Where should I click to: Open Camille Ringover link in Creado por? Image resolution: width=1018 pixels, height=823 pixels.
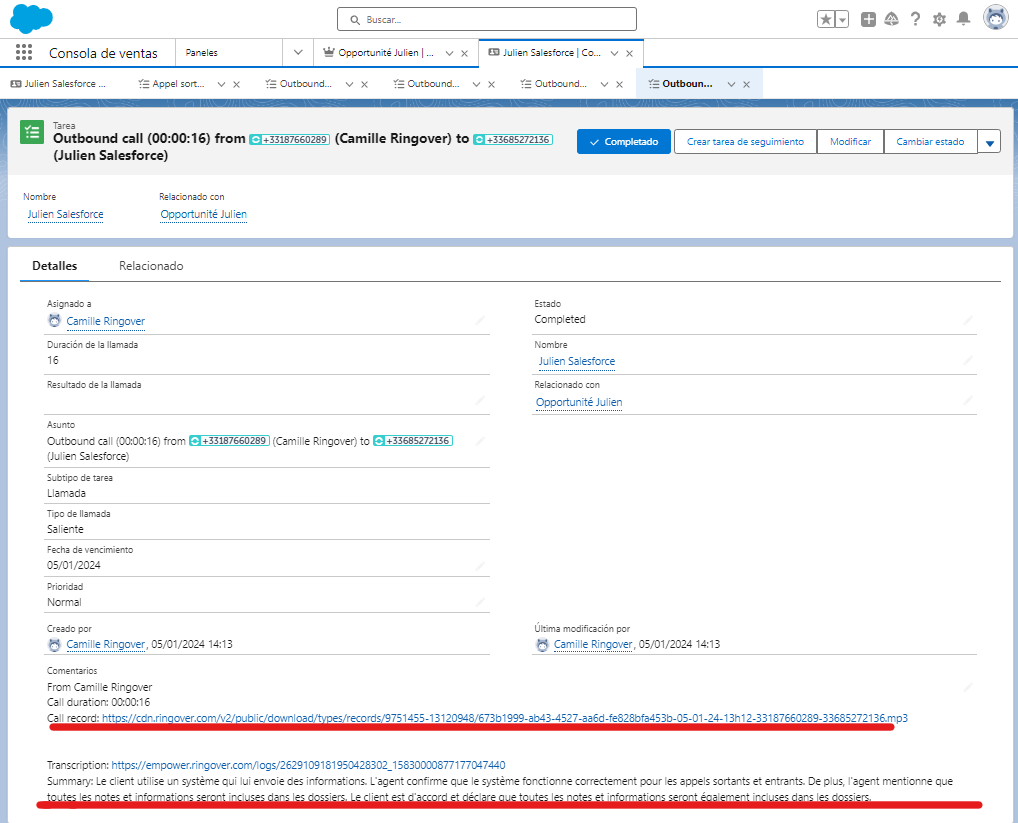[x=105, y=645]
